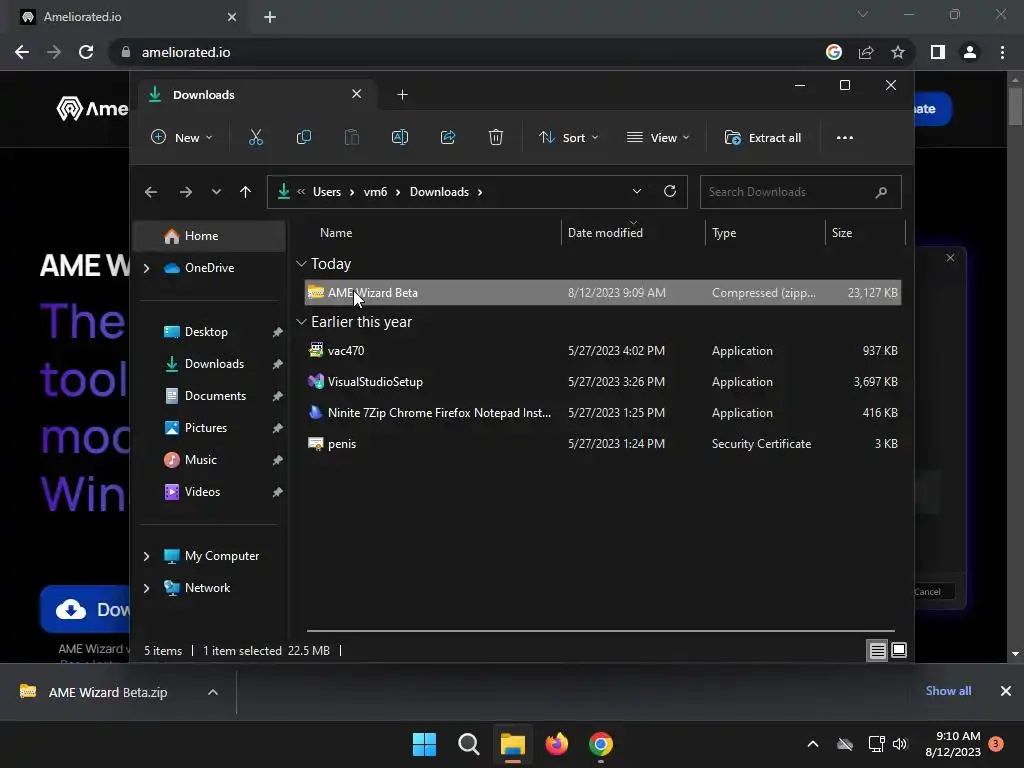Switch to details view in status bar
Viewport: 1024px width, 768px height.
[x=877, y=650]
